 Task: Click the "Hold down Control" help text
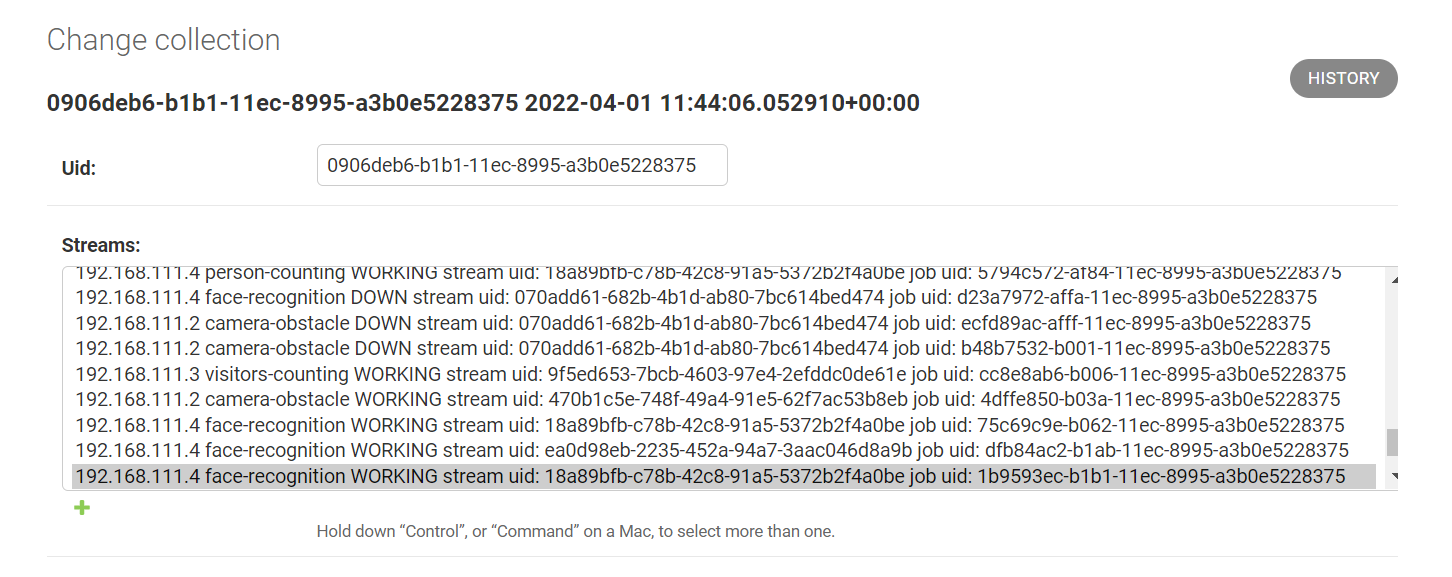(575, 532)
